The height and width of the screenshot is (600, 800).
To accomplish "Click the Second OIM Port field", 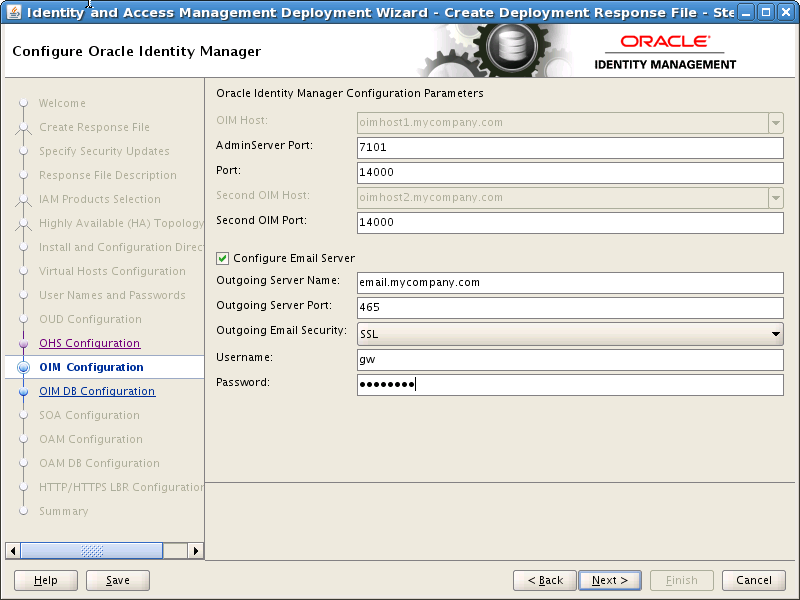I will (570, 223).
